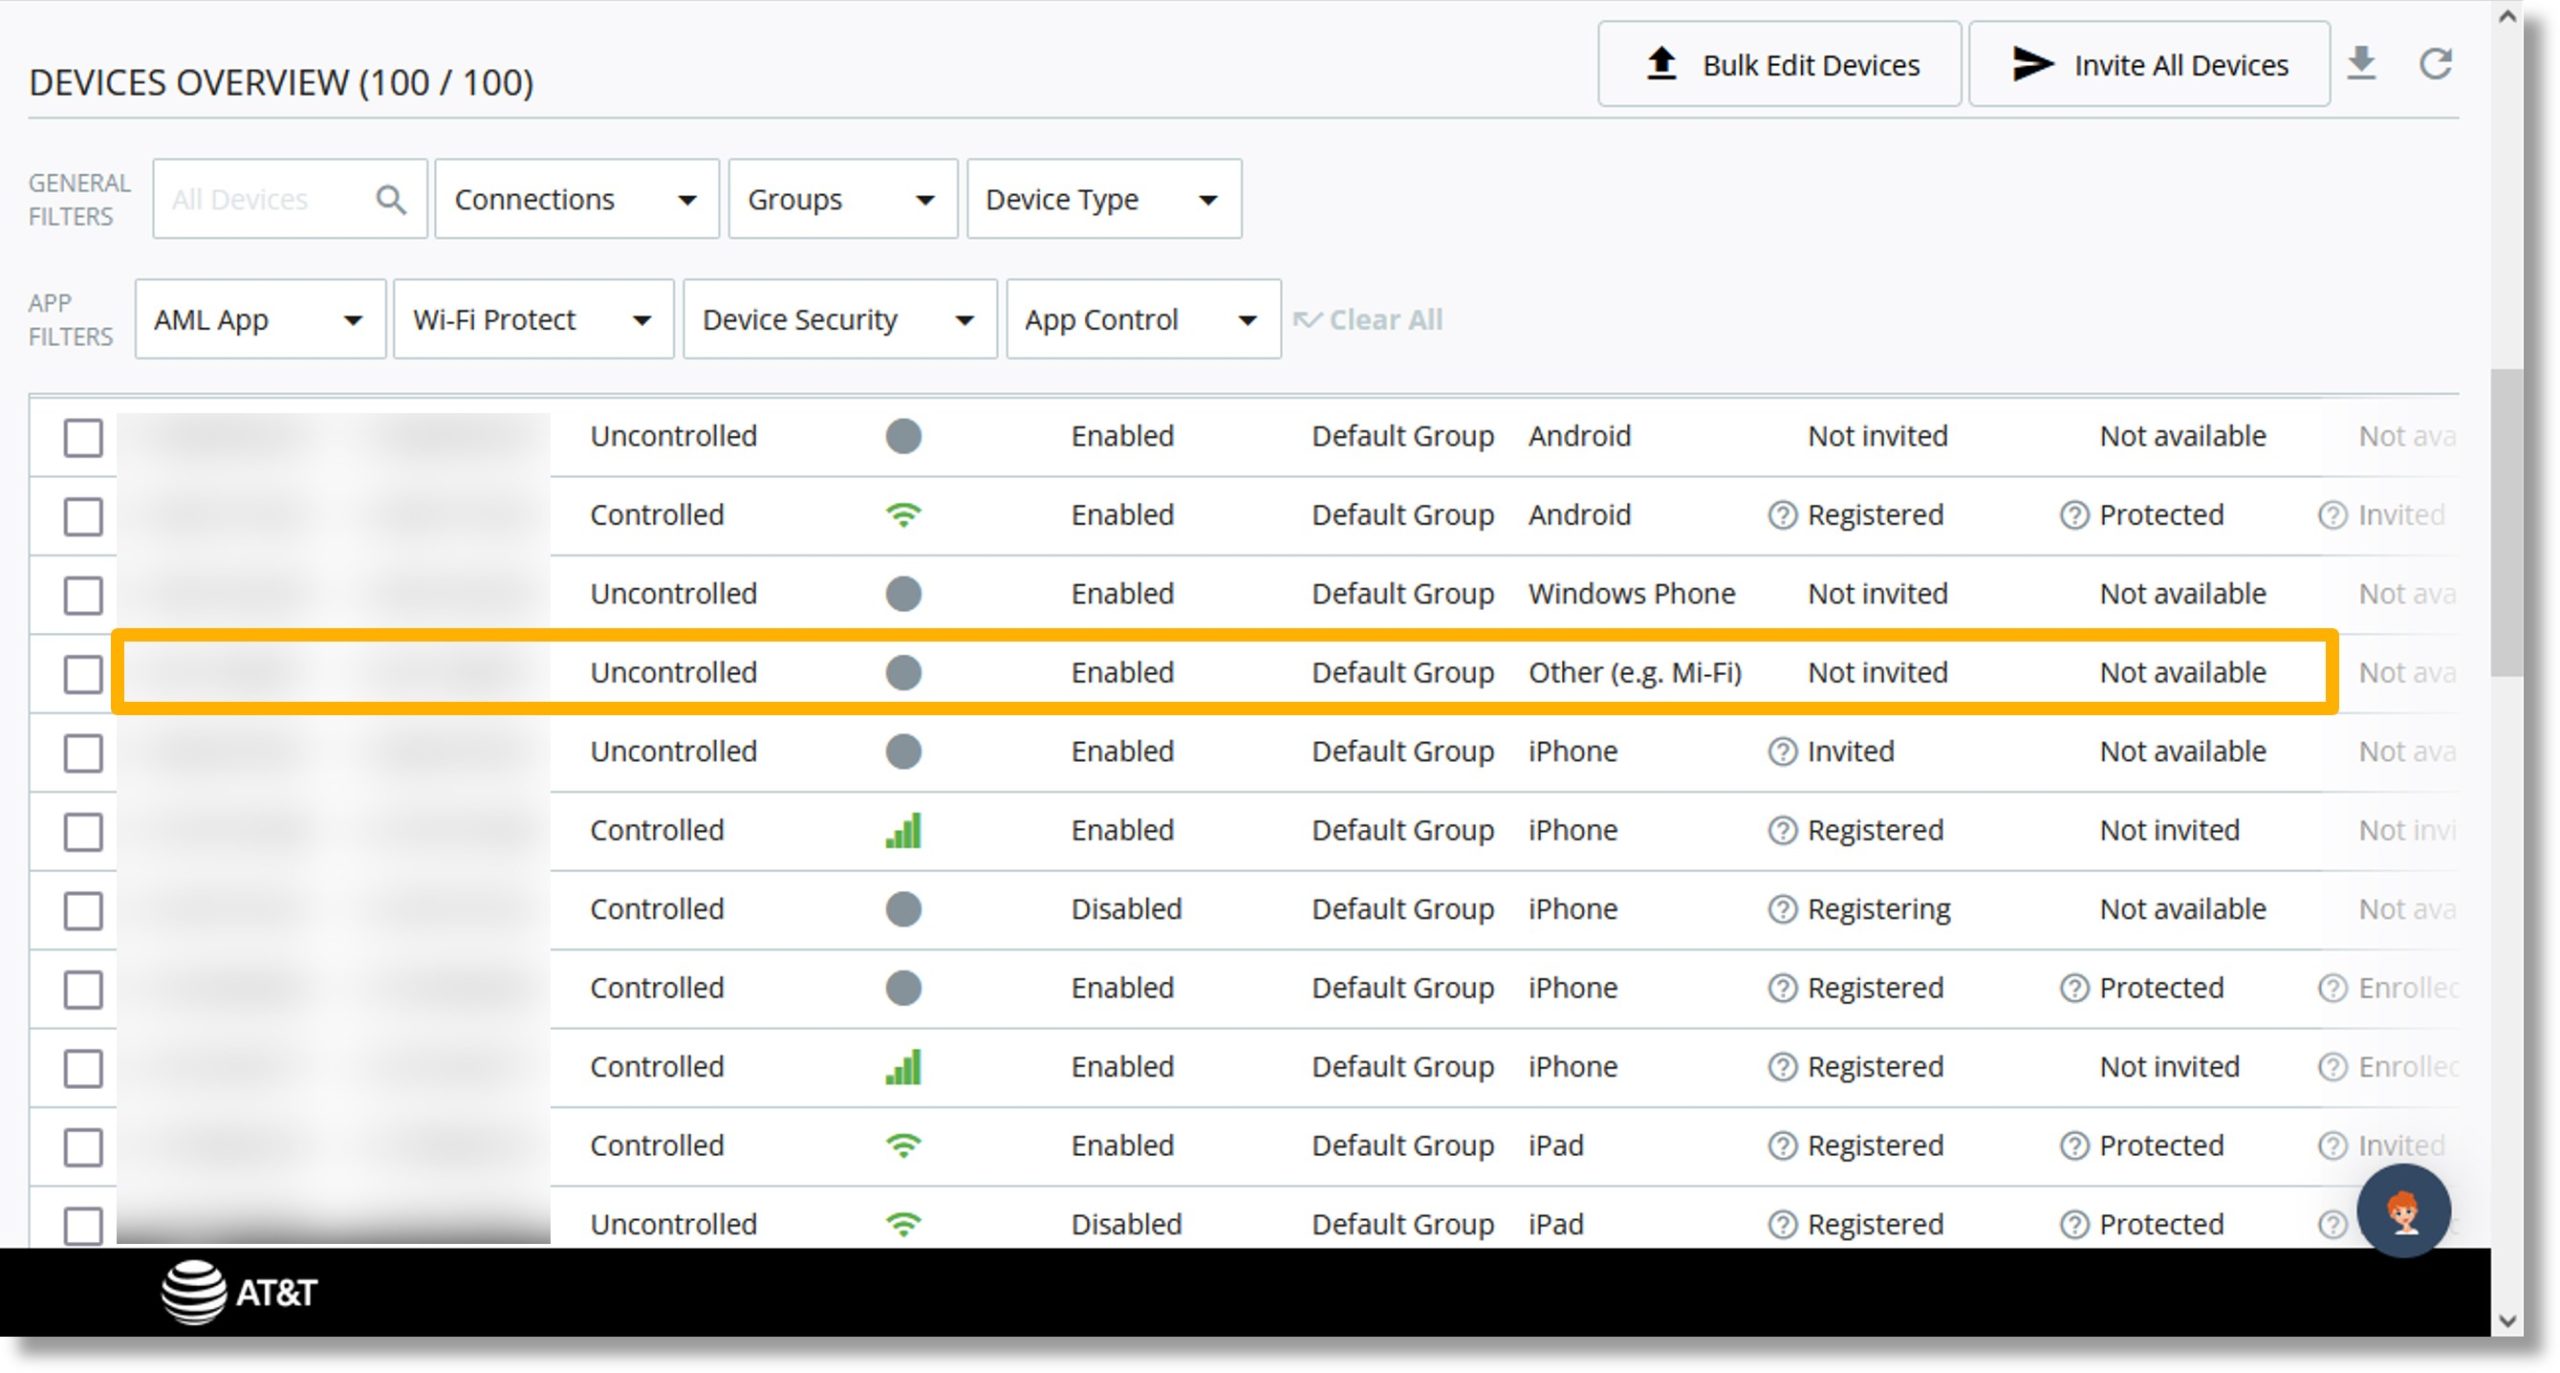Open the App Control filter dropdown

[1143, 319]
